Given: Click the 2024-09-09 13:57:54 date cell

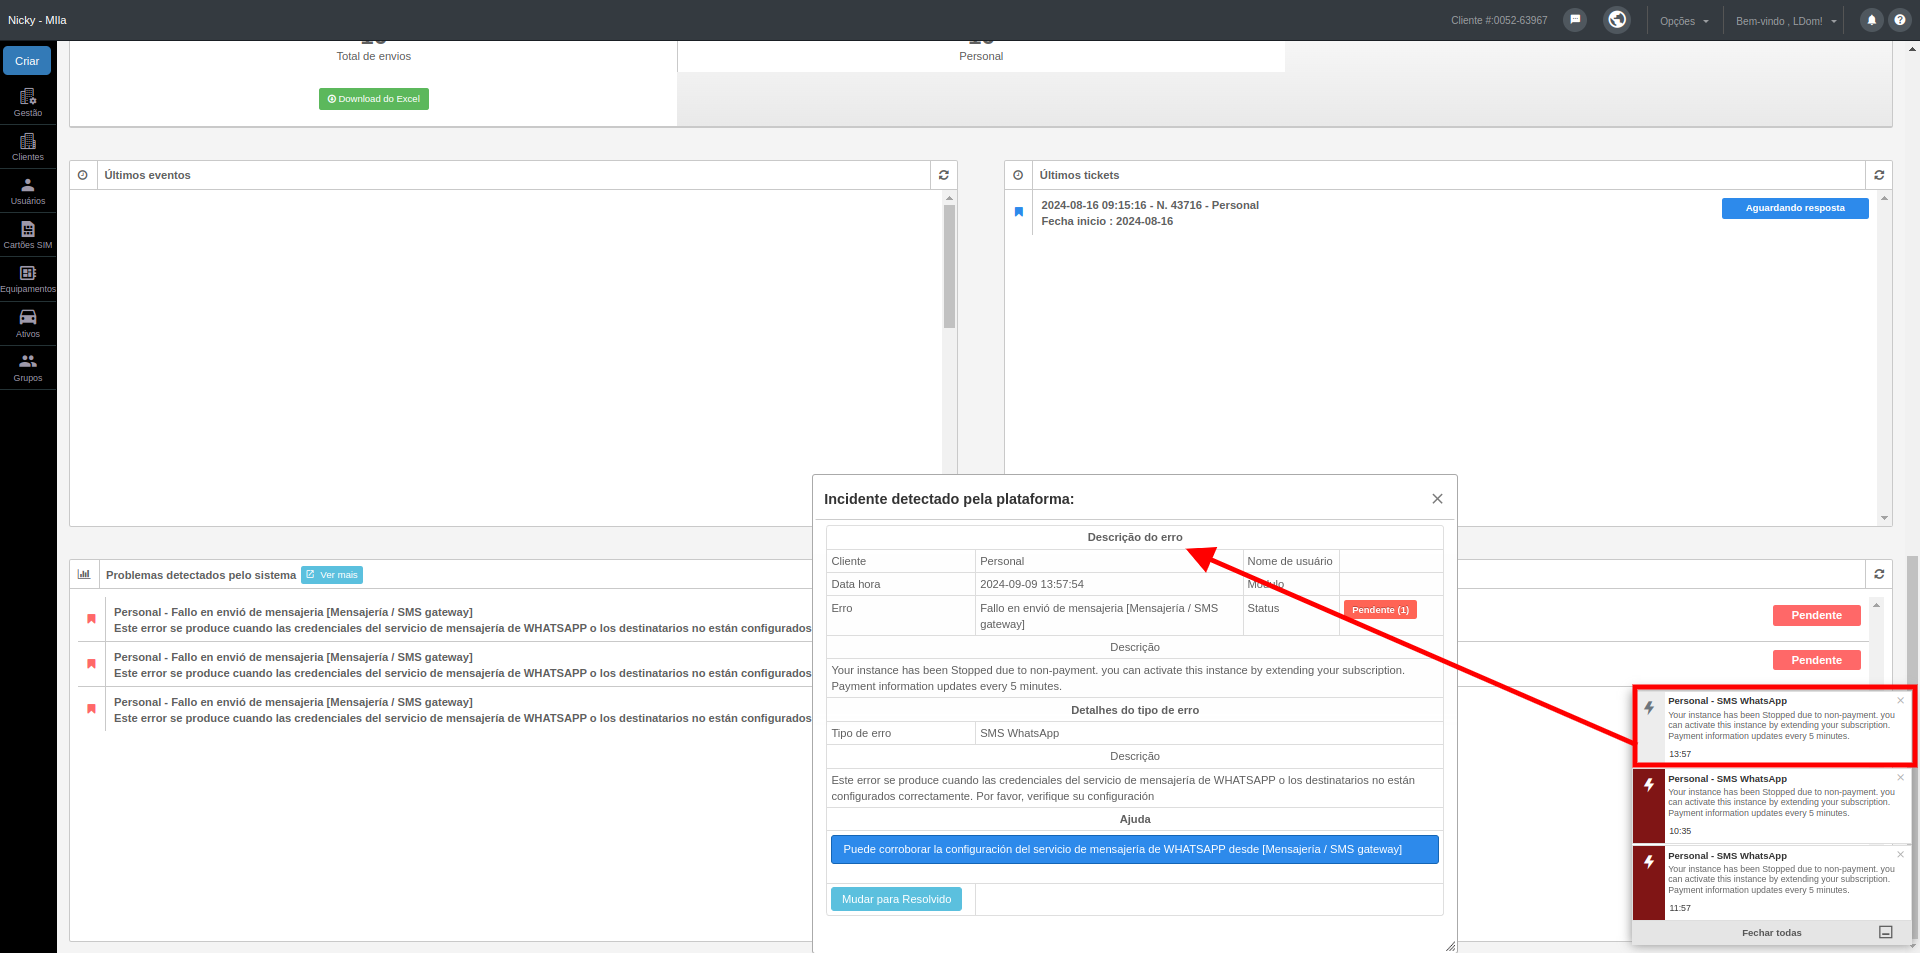Looking at the screenshot, I should point(1032,584).
